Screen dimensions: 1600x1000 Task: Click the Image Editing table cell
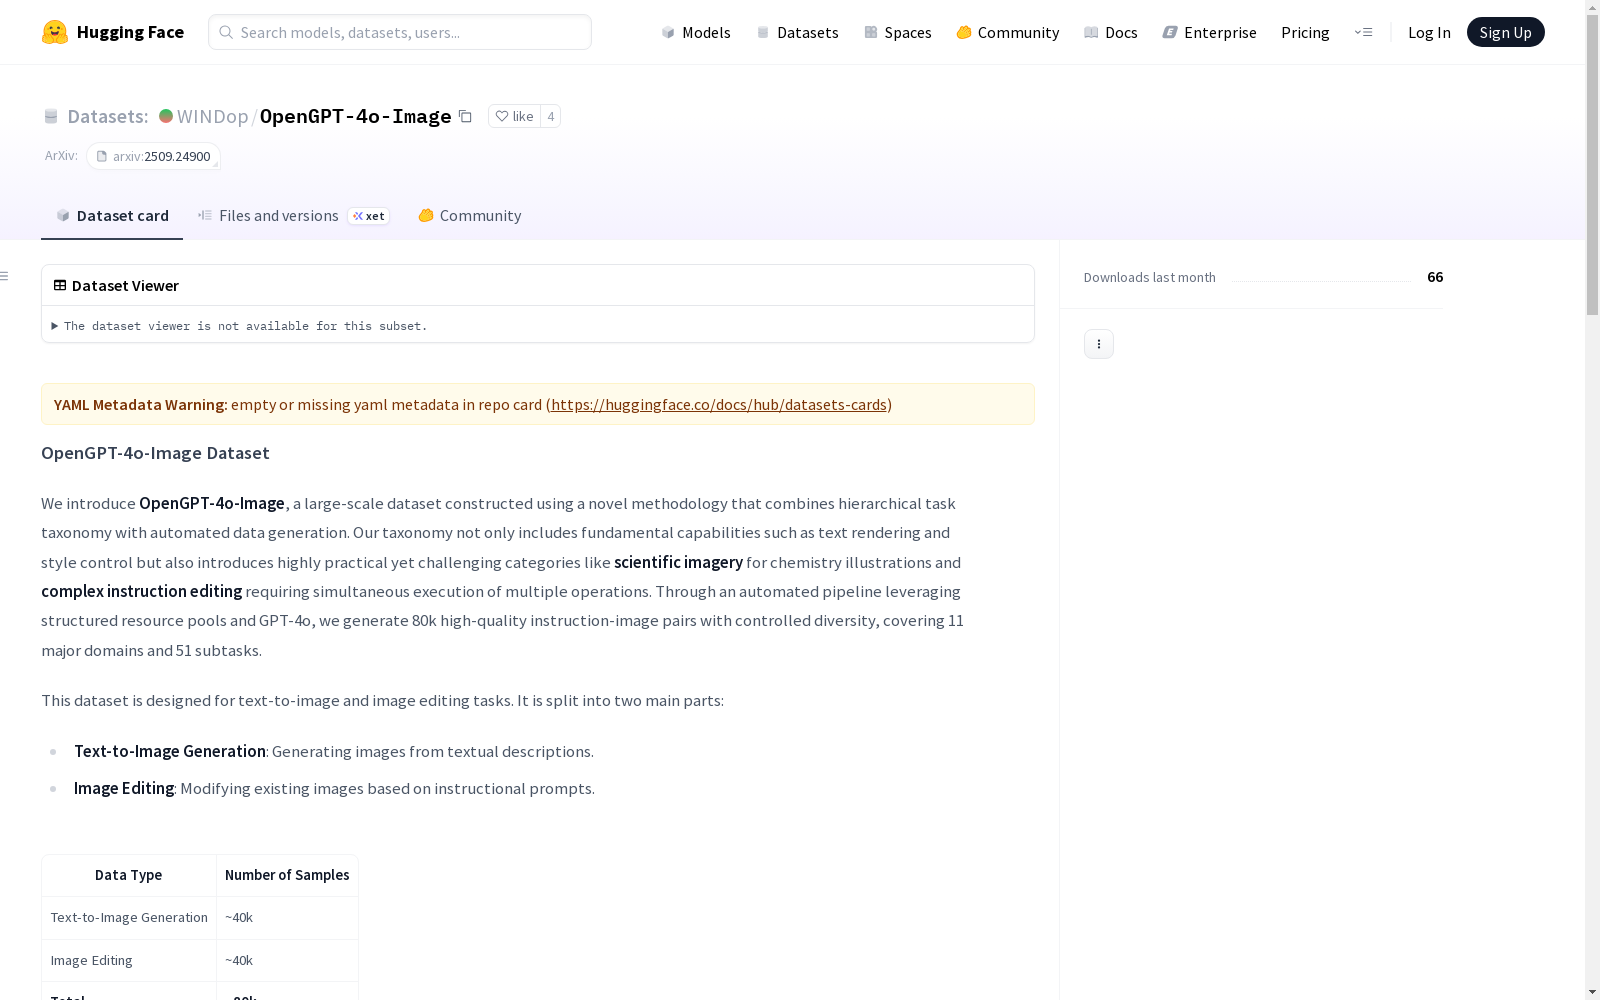pos(129,960)
